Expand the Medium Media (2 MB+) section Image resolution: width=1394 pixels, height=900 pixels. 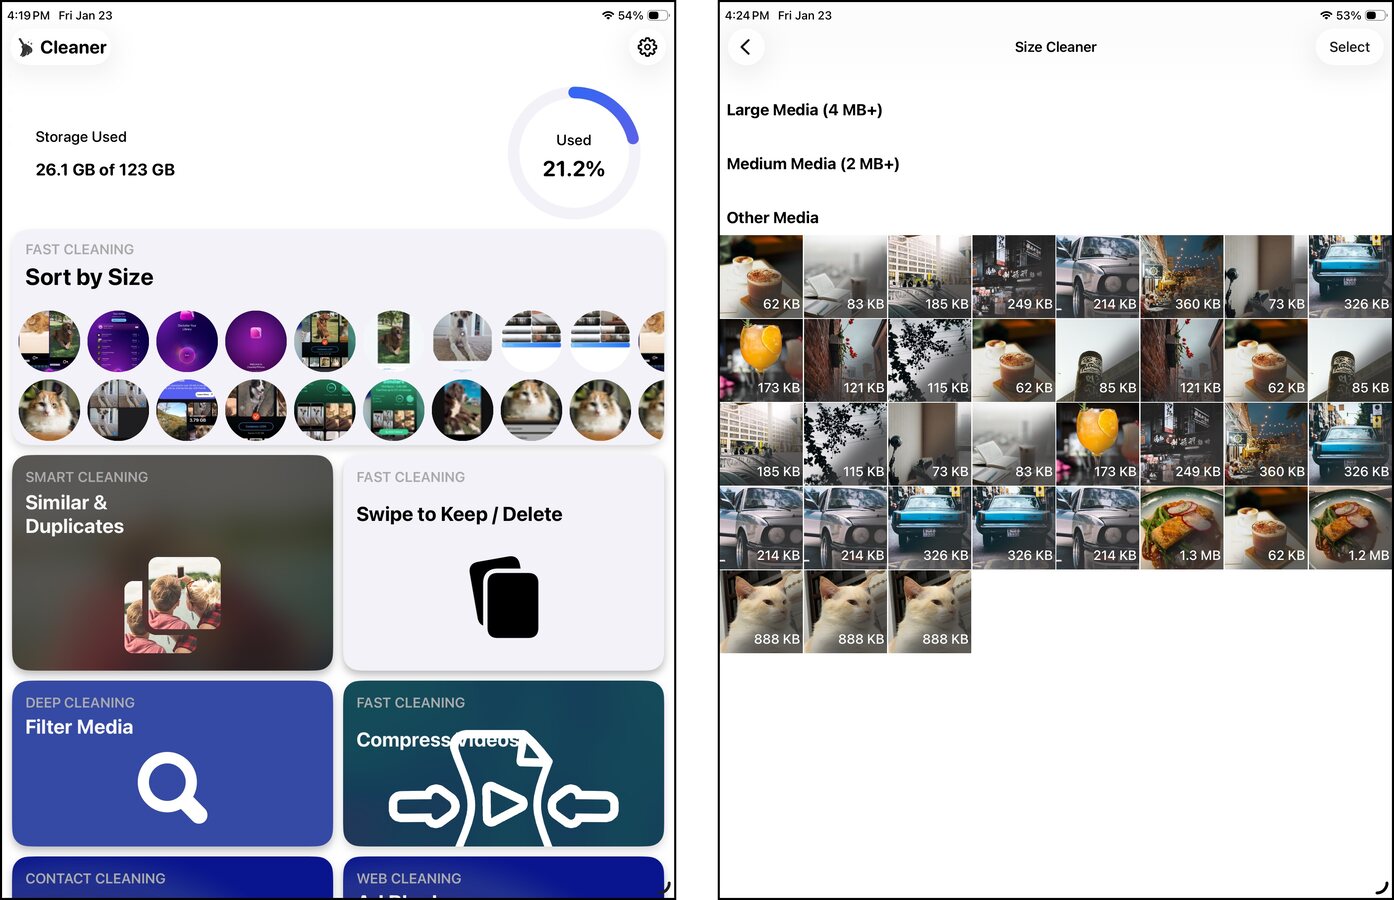813,164
